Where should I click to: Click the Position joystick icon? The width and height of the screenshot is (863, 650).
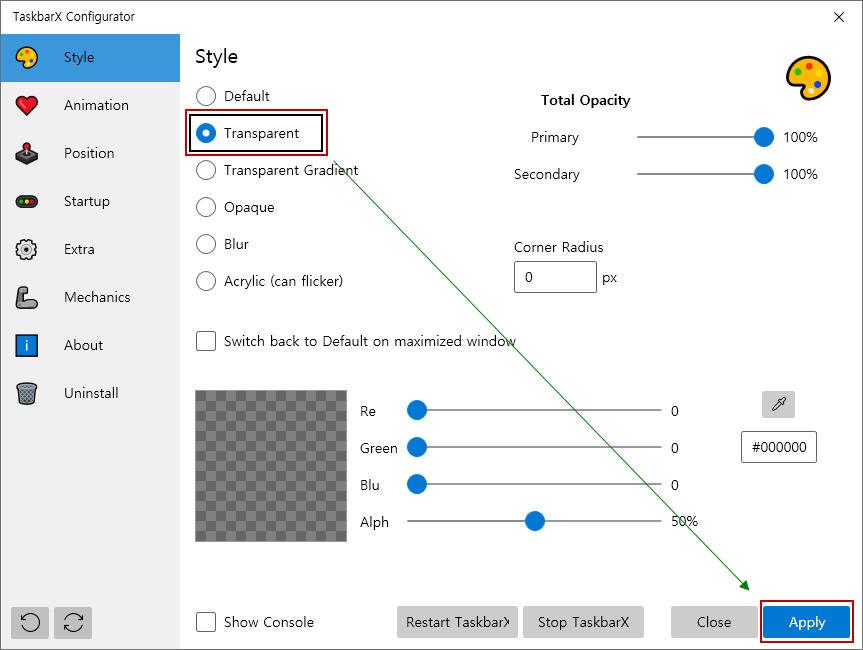coord(26,154)
